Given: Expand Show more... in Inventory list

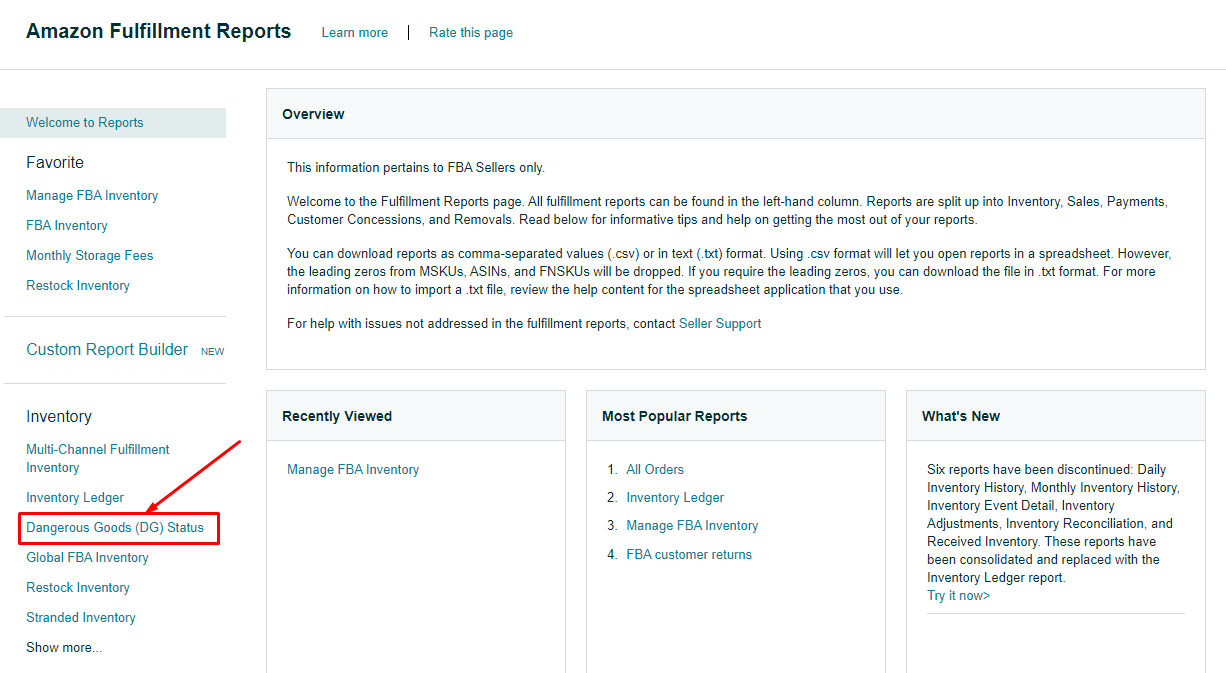Looking at the screenshot, I should 64,648.
